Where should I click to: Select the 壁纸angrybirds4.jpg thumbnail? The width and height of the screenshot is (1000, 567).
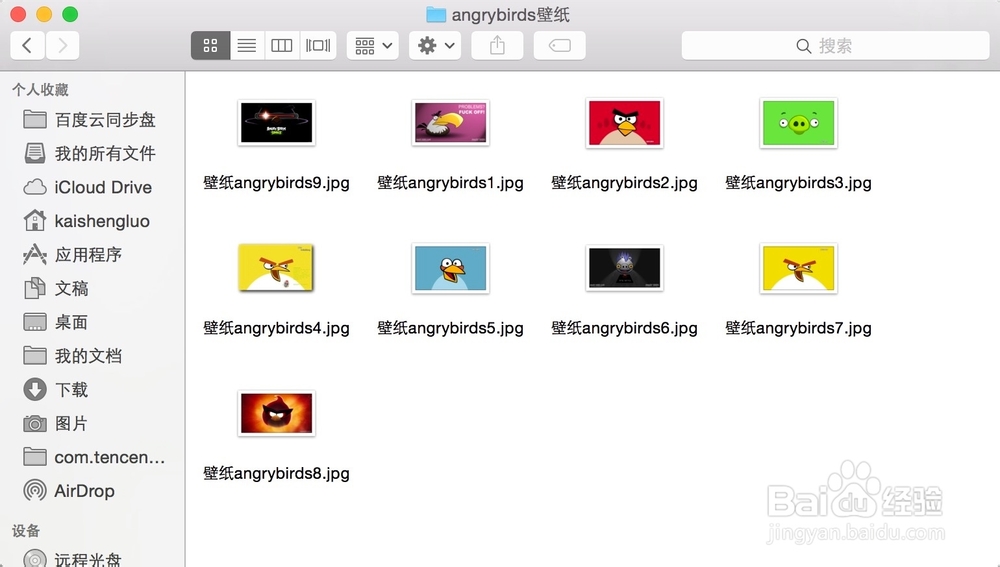coord(276,268)
